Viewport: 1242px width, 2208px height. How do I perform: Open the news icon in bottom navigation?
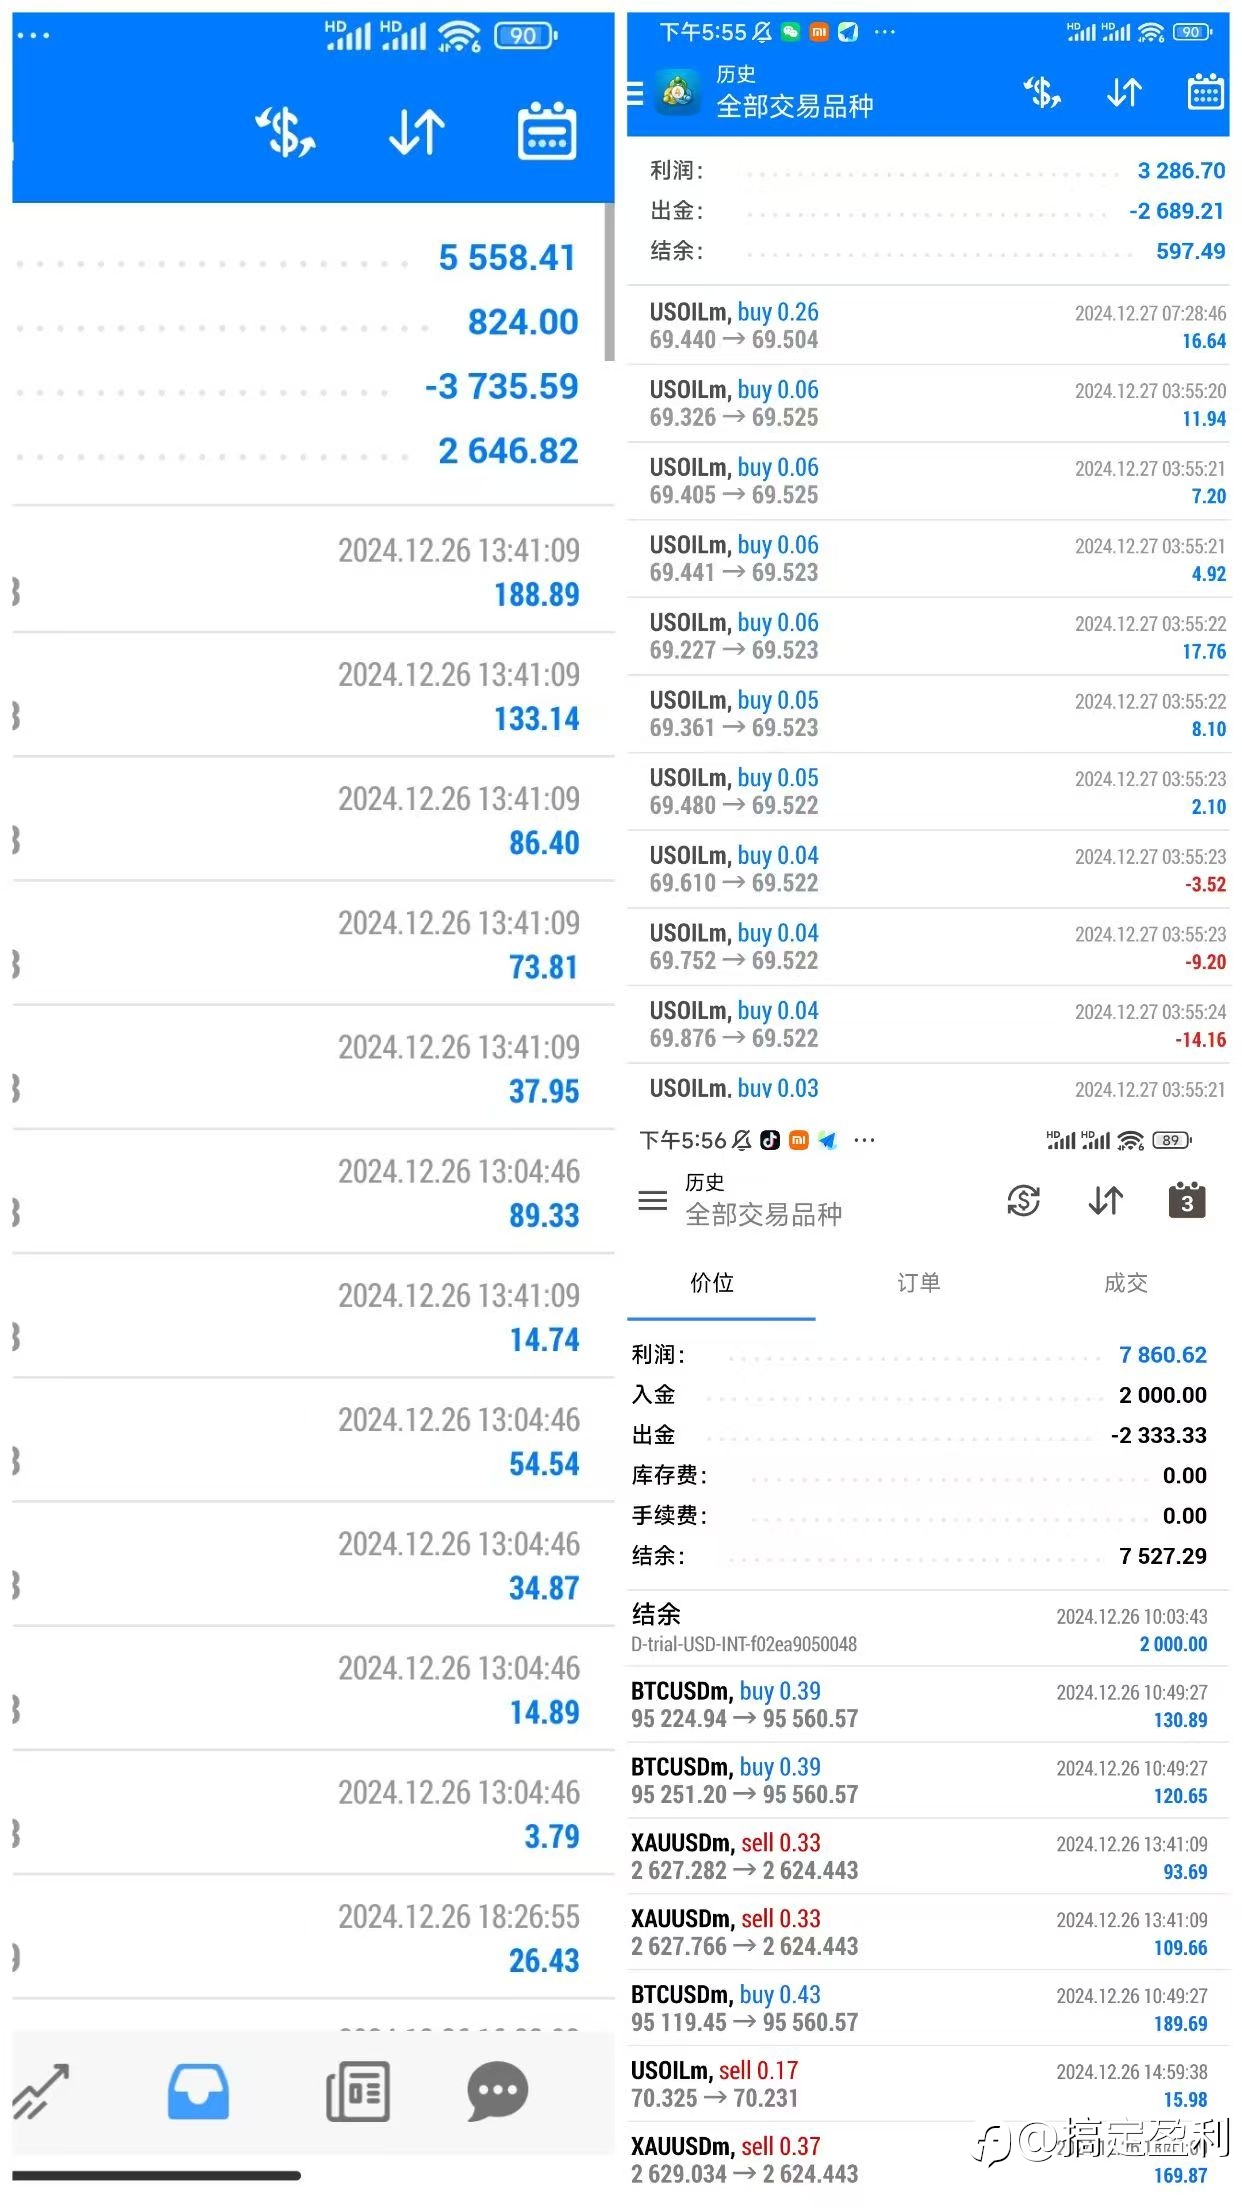358,2091
